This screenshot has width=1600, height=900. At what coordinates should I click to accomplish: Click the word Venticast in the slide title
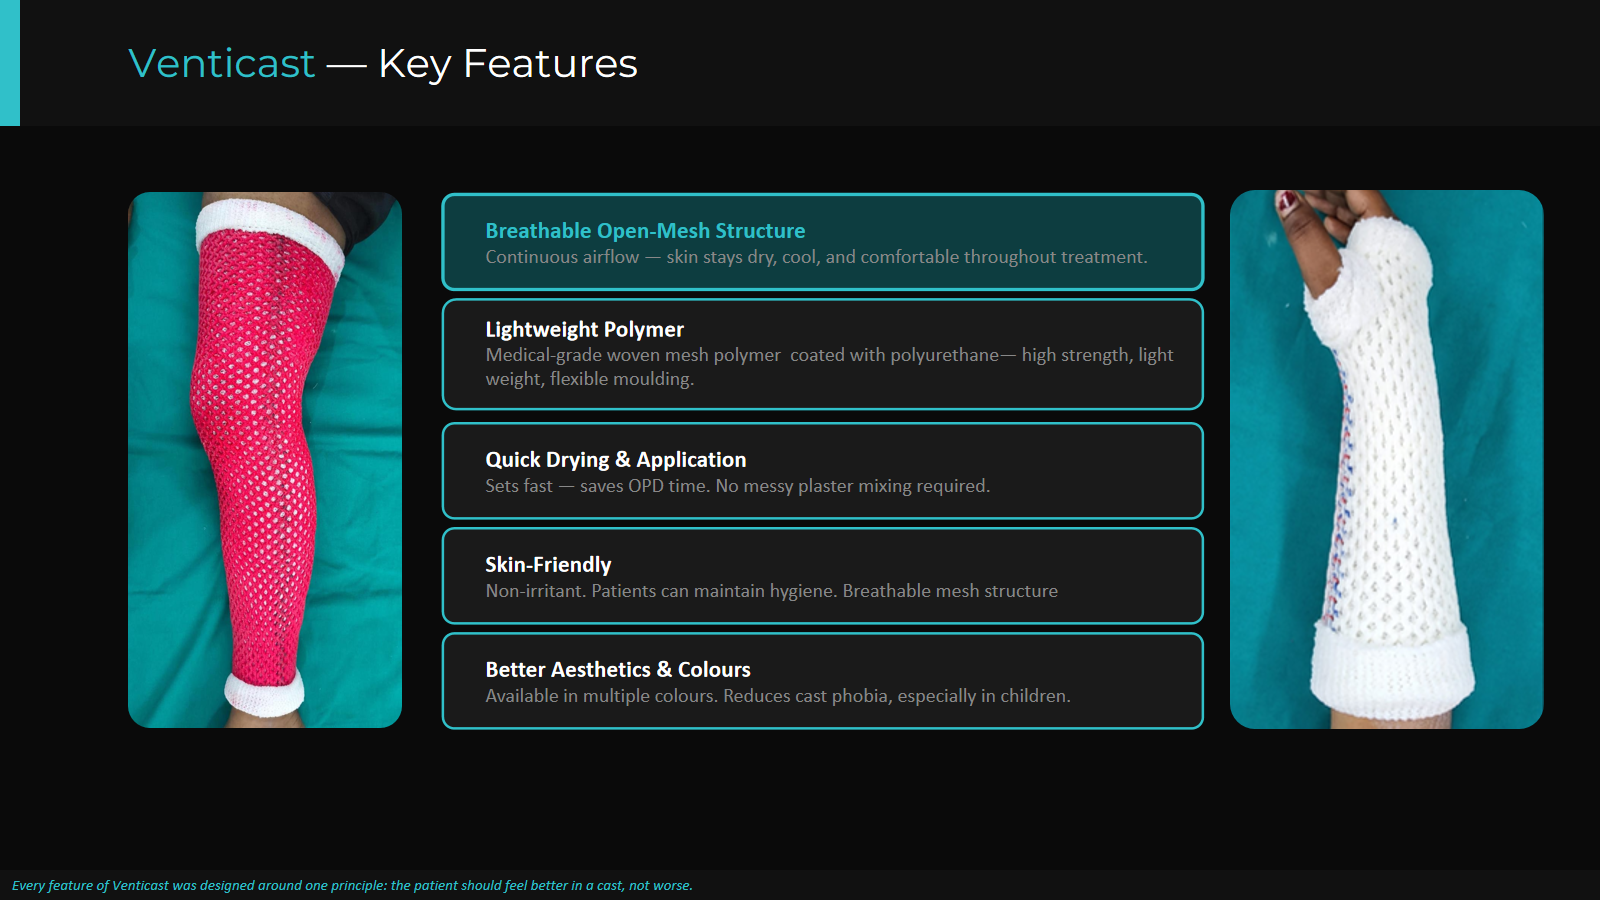coord(222,64)
